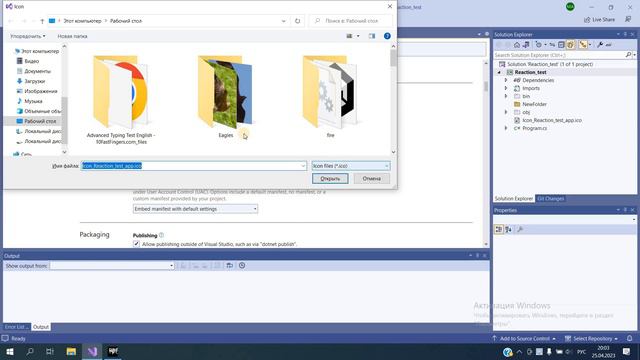Click the Task View icon on taskbar
640x360 pixels.
point(50,351)
